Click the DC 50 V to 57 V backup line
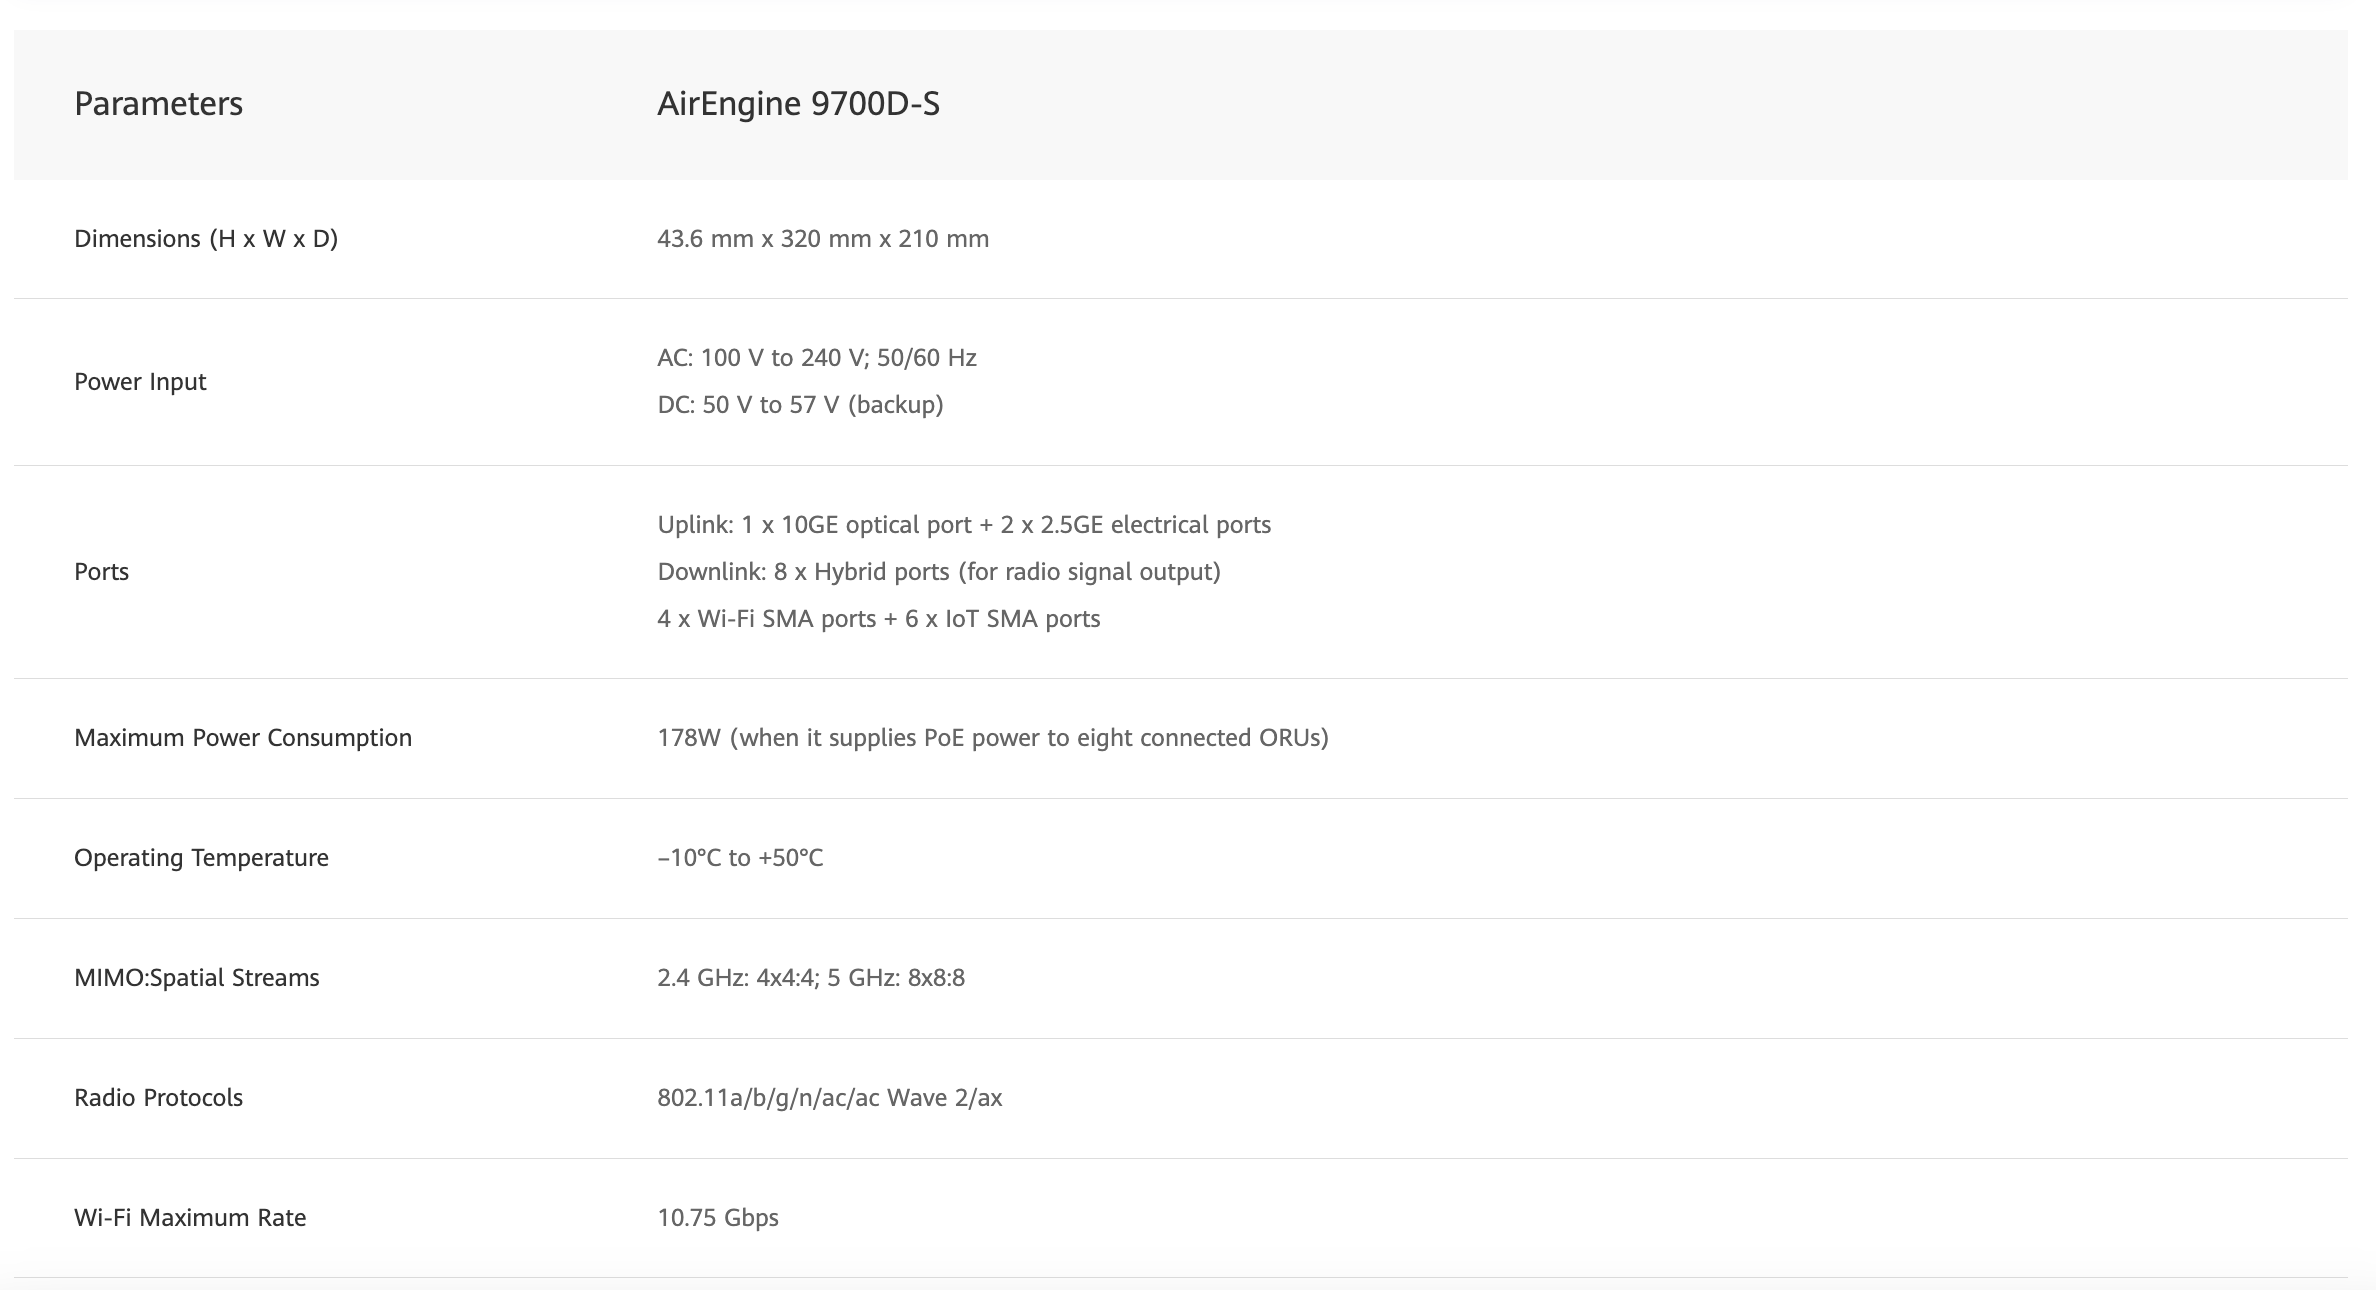 (x=800, y=405)
